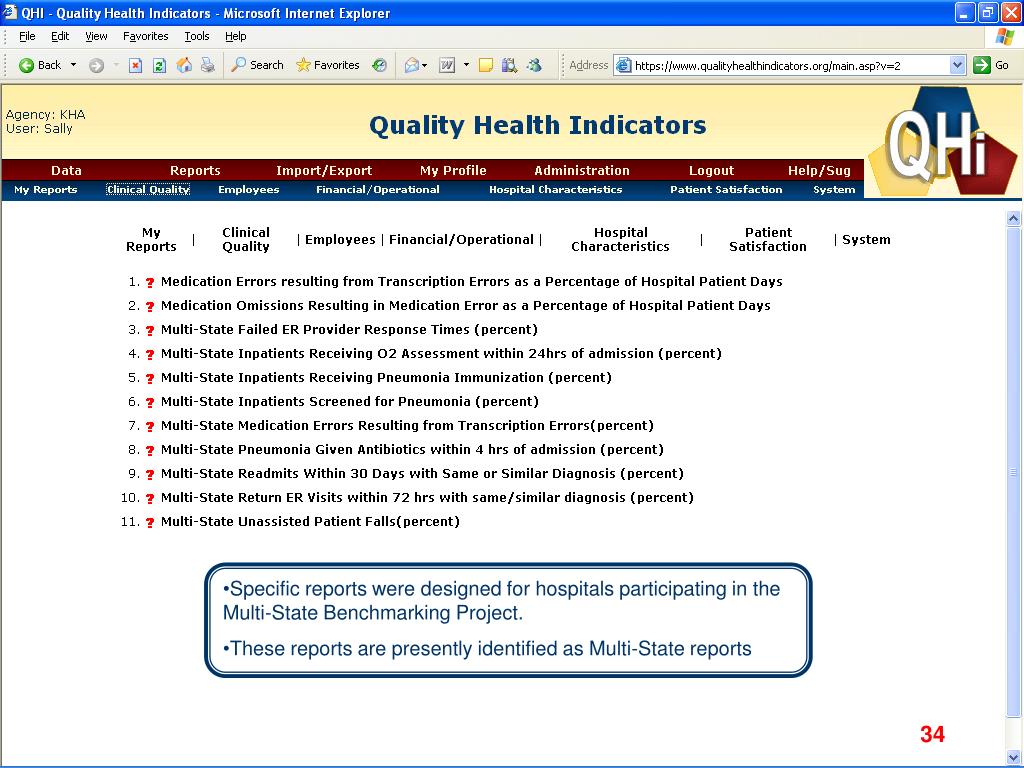The width and height of the screenshot is (1024, 768).
Task: Open the View menu
Action: tap(96, 36)
